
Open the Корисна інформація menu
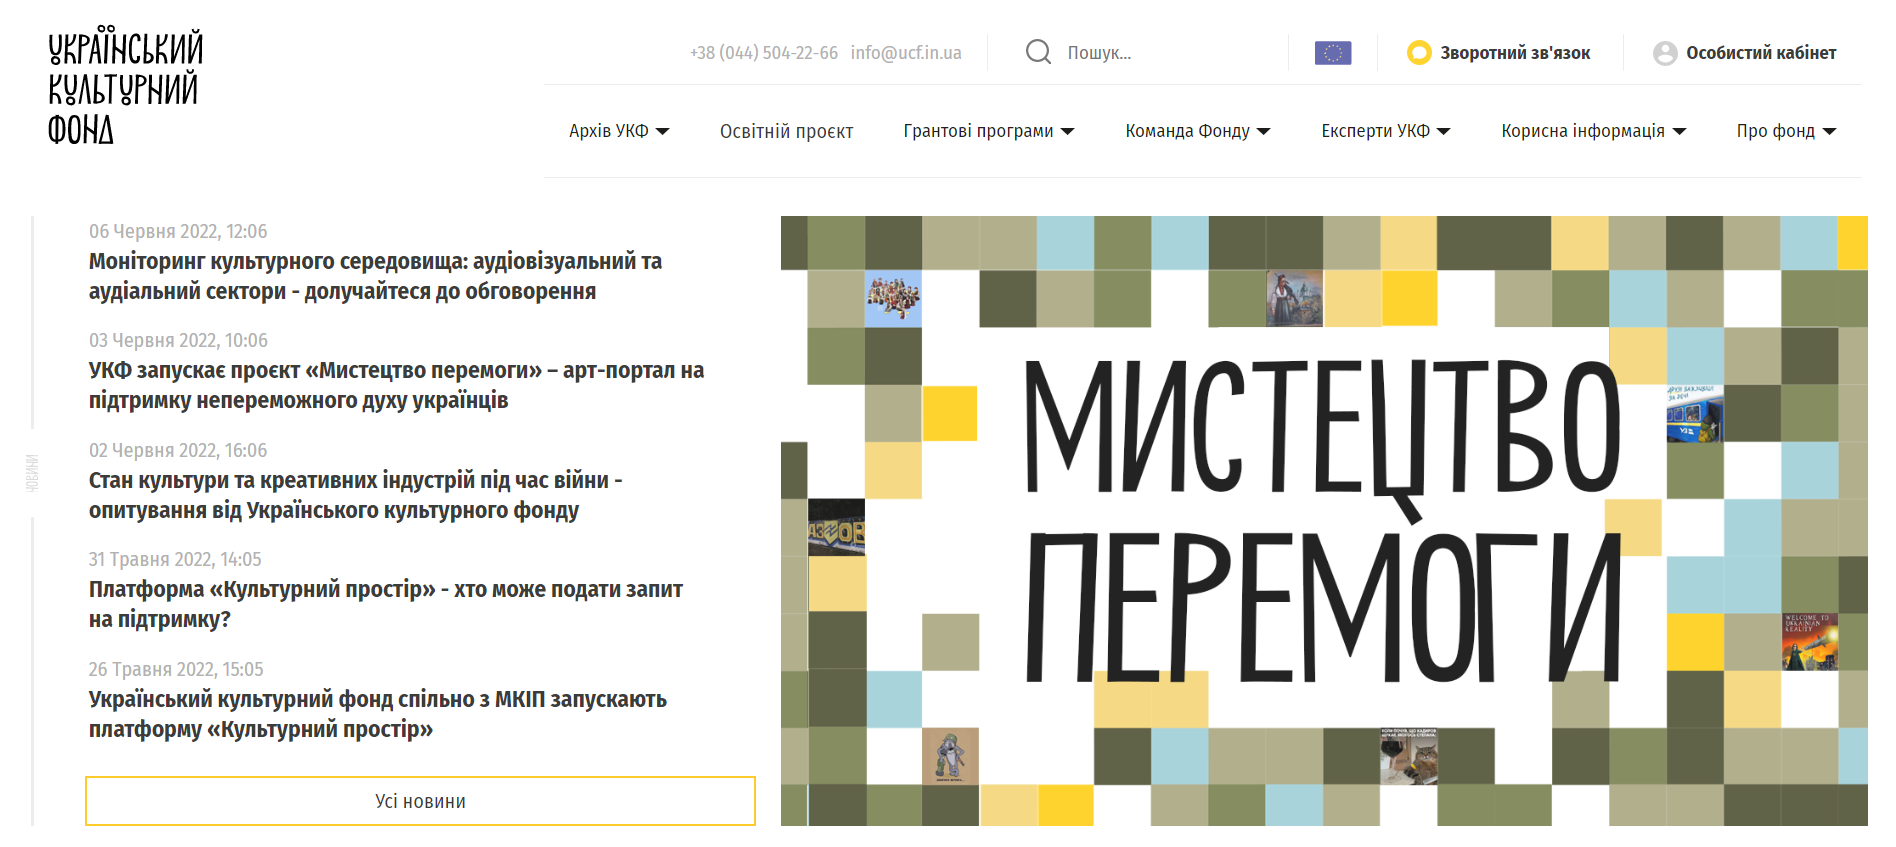click(1593, 131)
